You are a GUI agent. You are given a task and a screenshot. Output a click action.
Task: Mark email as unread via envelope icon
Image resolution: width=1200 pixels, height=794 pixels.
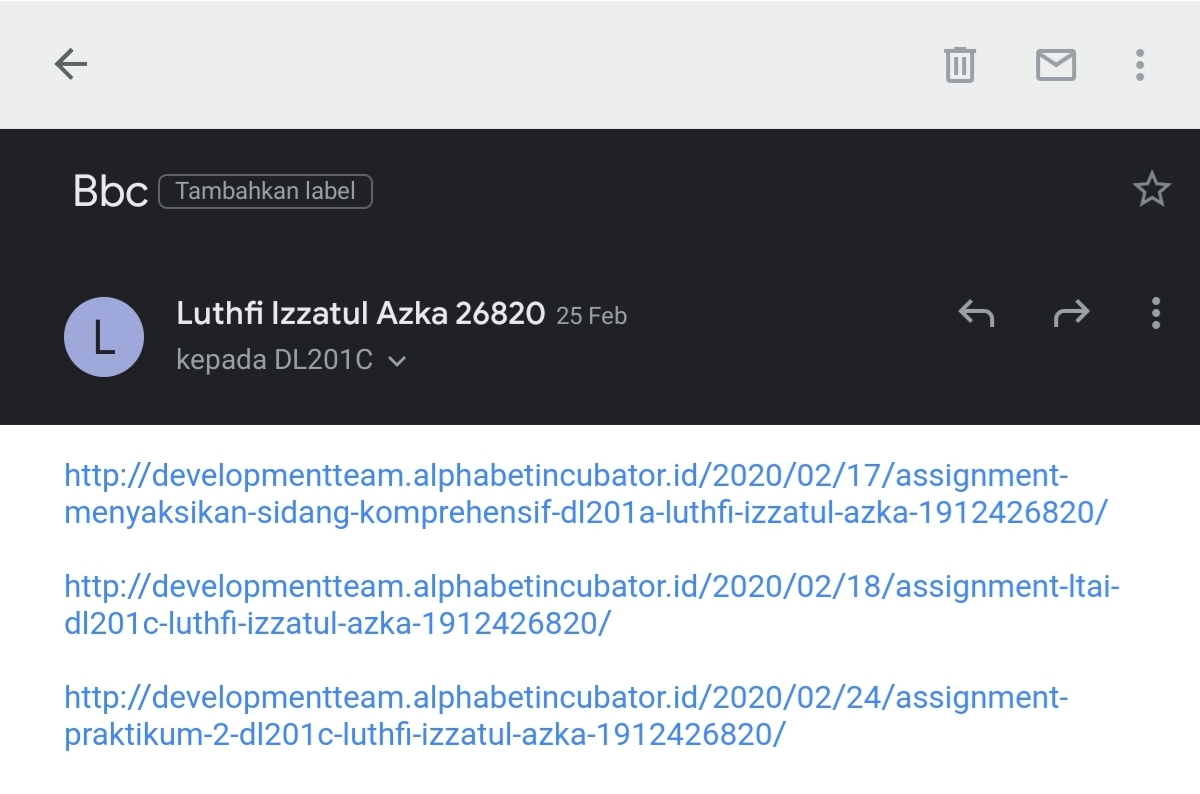(x=1055, y=65)
